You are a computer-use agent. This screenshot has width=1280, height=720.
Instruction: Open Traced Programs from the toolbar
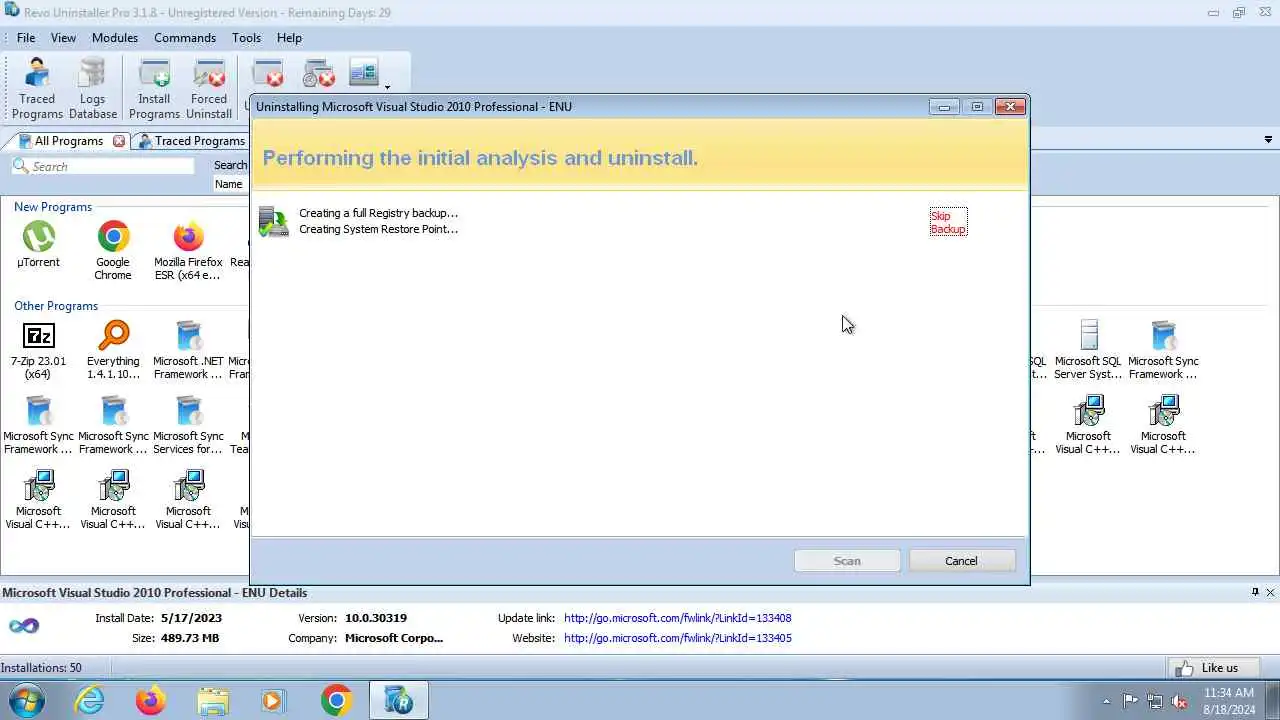pos(37,89)
